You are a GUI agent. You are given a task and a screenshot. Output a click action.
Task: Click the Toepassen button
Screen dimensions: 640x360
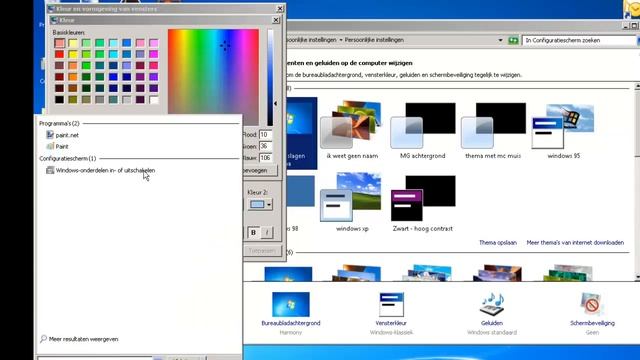click(x=262, y=251)
